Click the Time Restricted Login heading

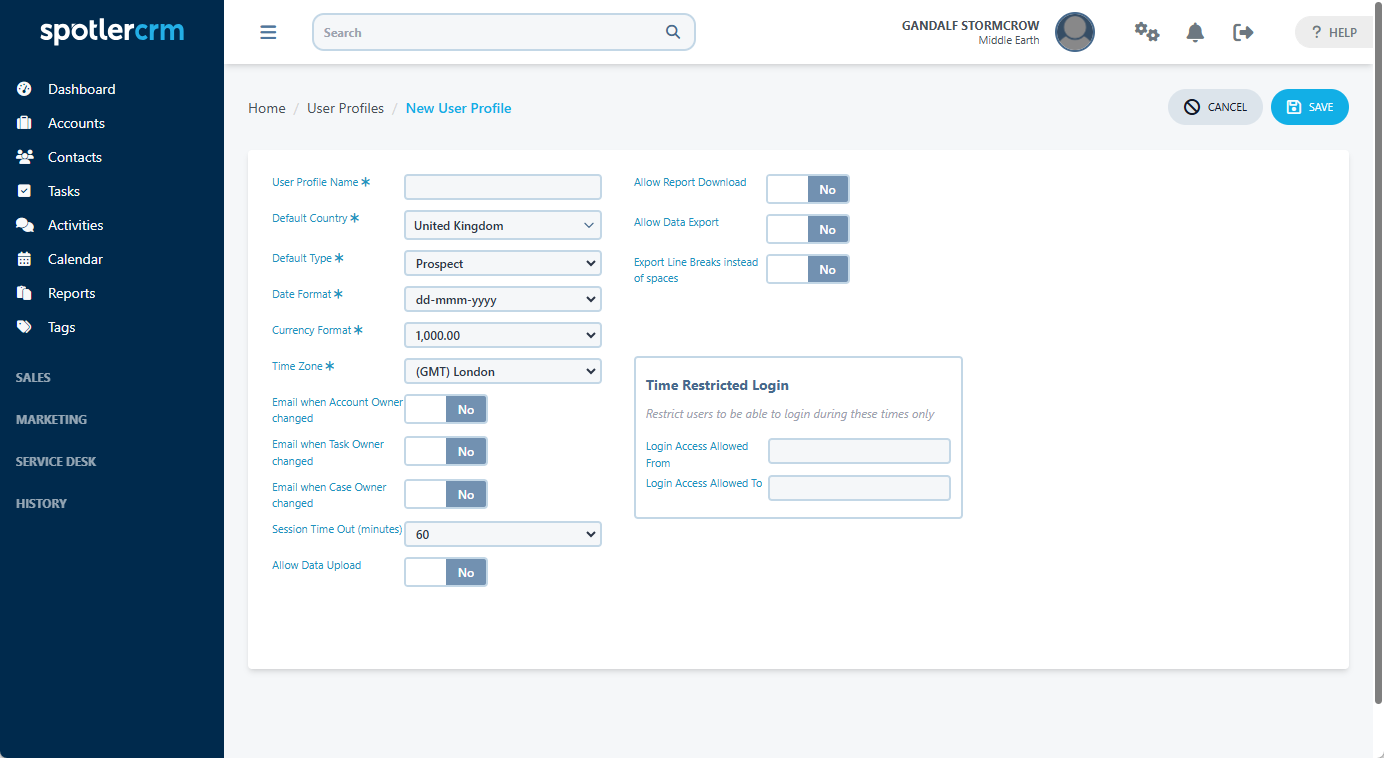tap(717, 385)
